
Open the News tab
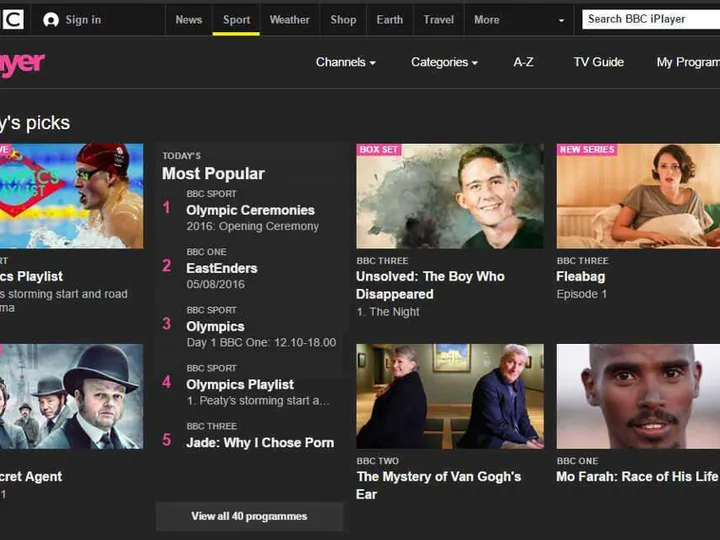click(x=189, y=20)
